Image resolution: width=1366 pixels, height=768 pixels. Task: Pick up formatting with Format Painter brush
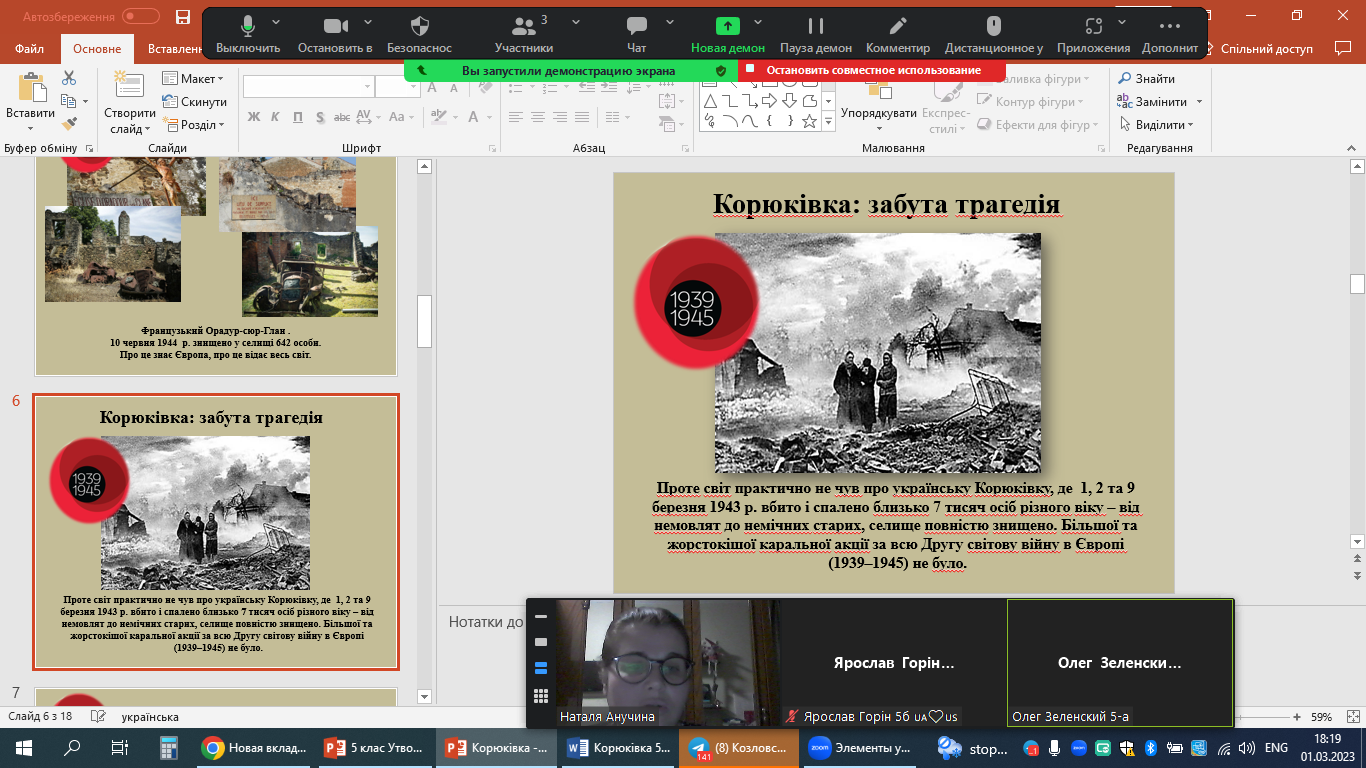coord(69,124)
